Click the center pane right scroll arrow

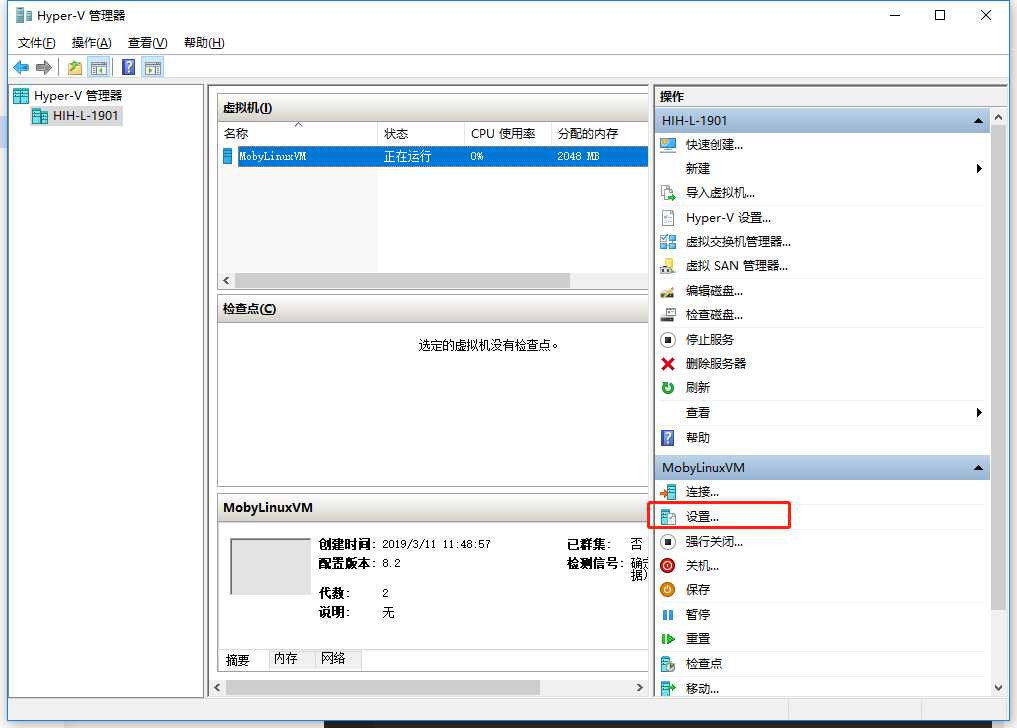[640, 687]
